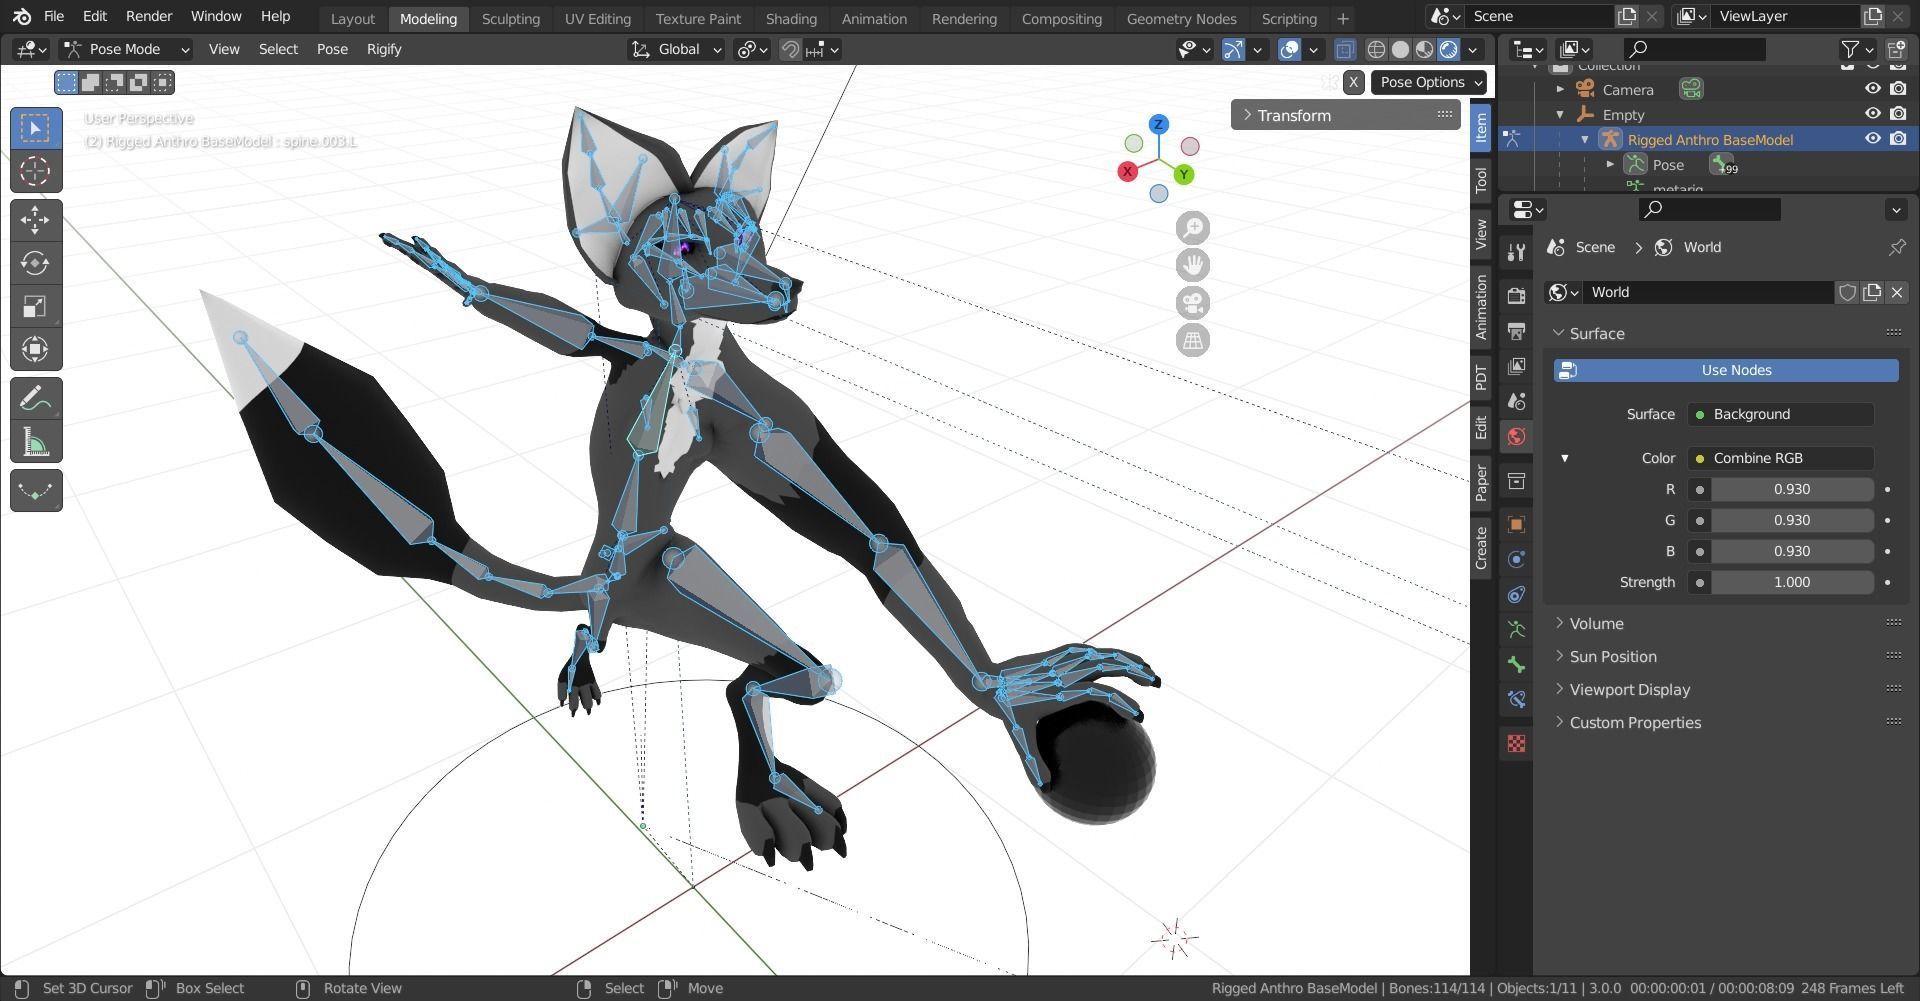Open Physics properties tab icon
The height and width of the screenshot is (1001, 1920).
[1516, 559]
